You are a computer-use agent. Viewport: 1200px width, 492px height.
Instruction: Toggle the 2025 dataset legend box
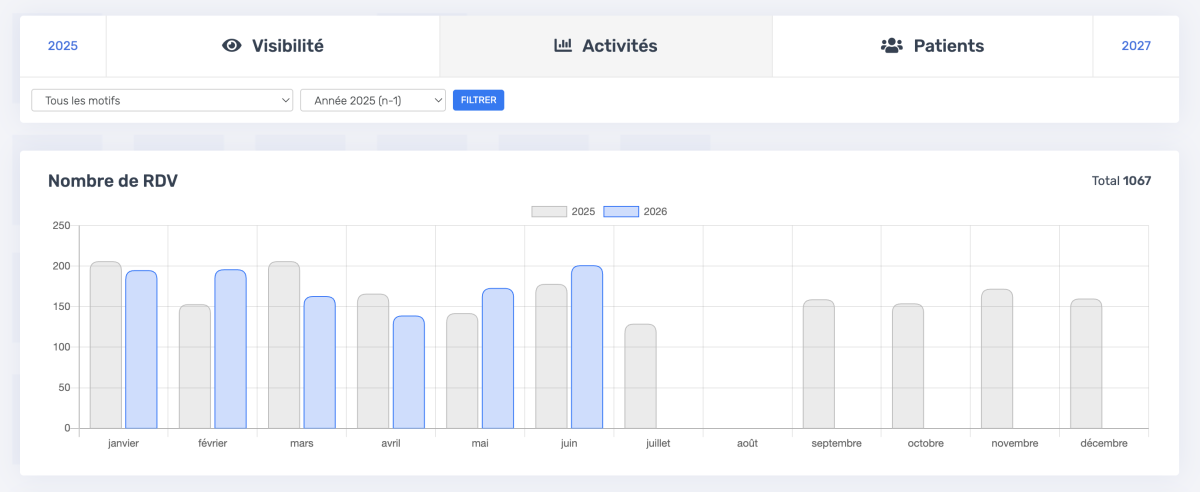pos(548,212)
